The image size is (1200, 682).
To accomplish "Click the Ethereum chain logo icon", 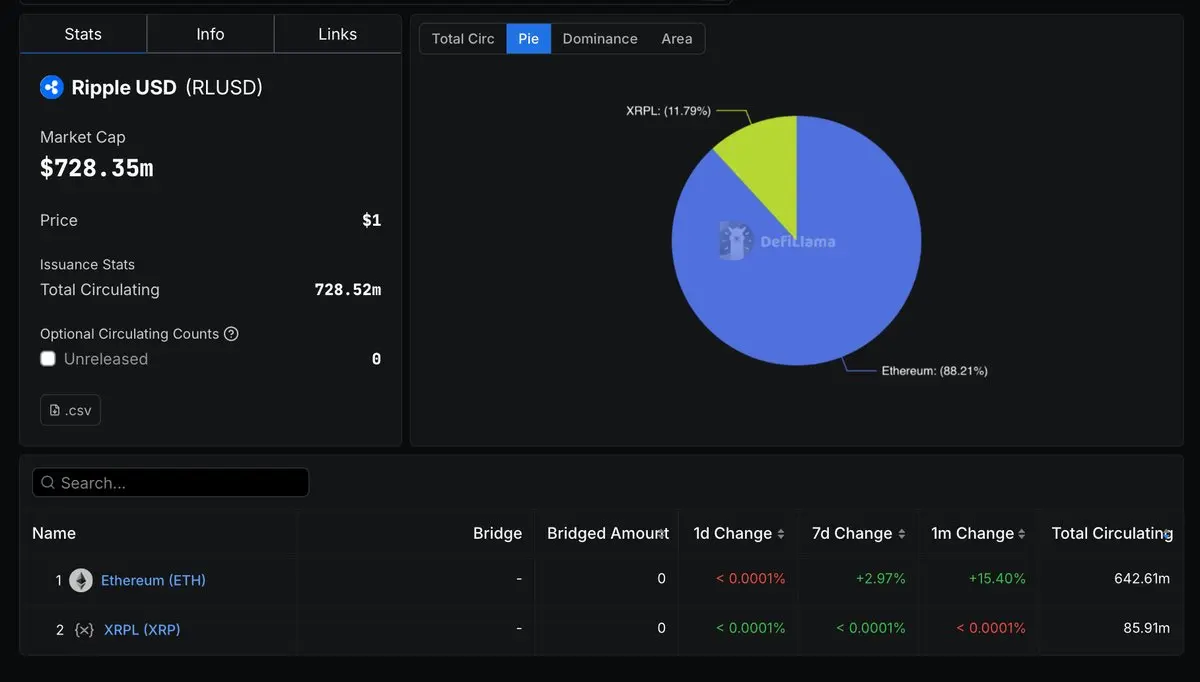I will [x=81, y=580].
